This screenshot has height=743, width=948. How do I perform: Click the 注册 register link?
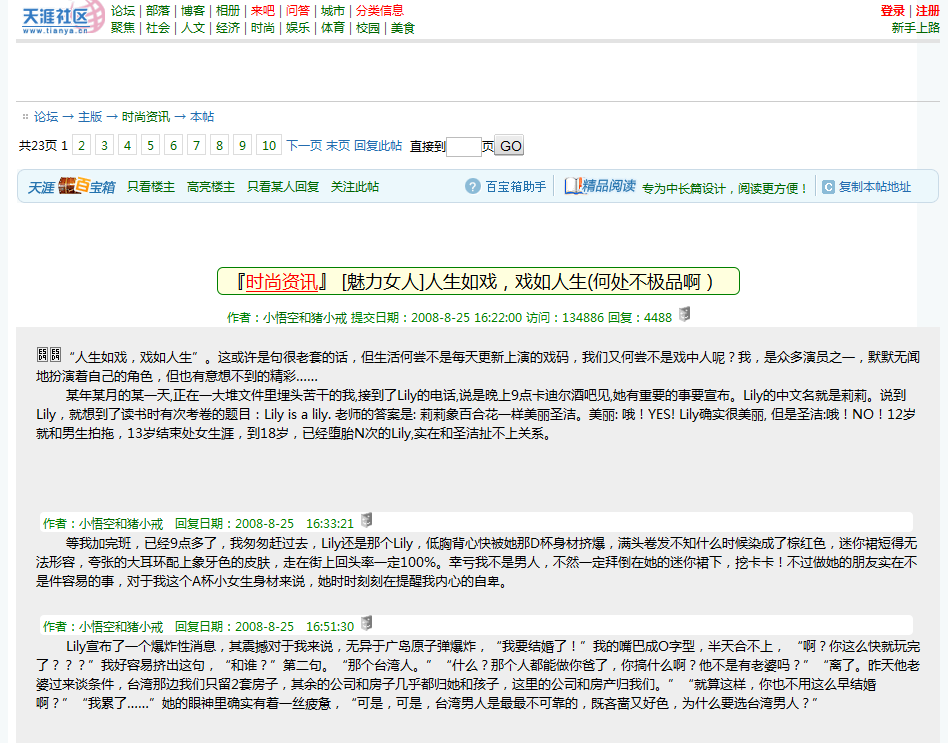click(x=927, y=10)
